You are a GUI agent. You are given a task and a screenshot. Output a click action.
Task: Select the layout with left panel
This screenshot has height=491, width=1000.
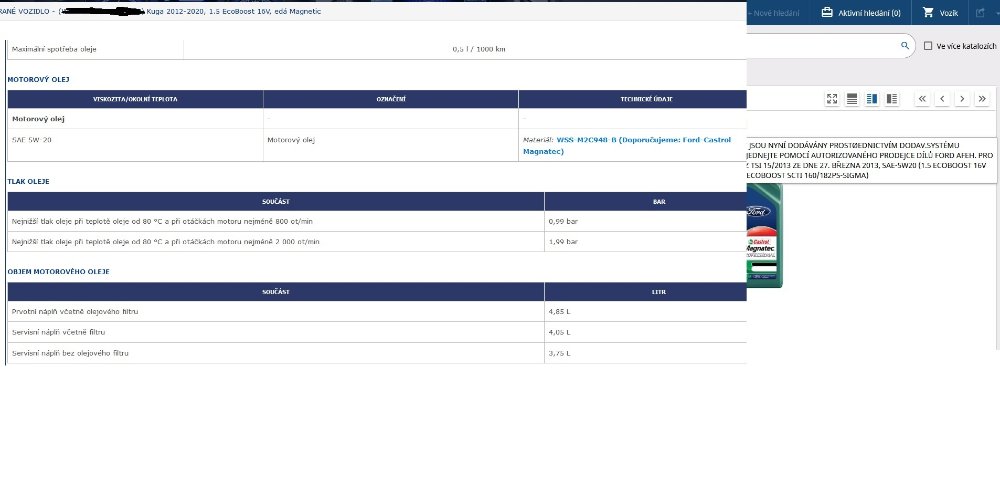click(892, 98)
